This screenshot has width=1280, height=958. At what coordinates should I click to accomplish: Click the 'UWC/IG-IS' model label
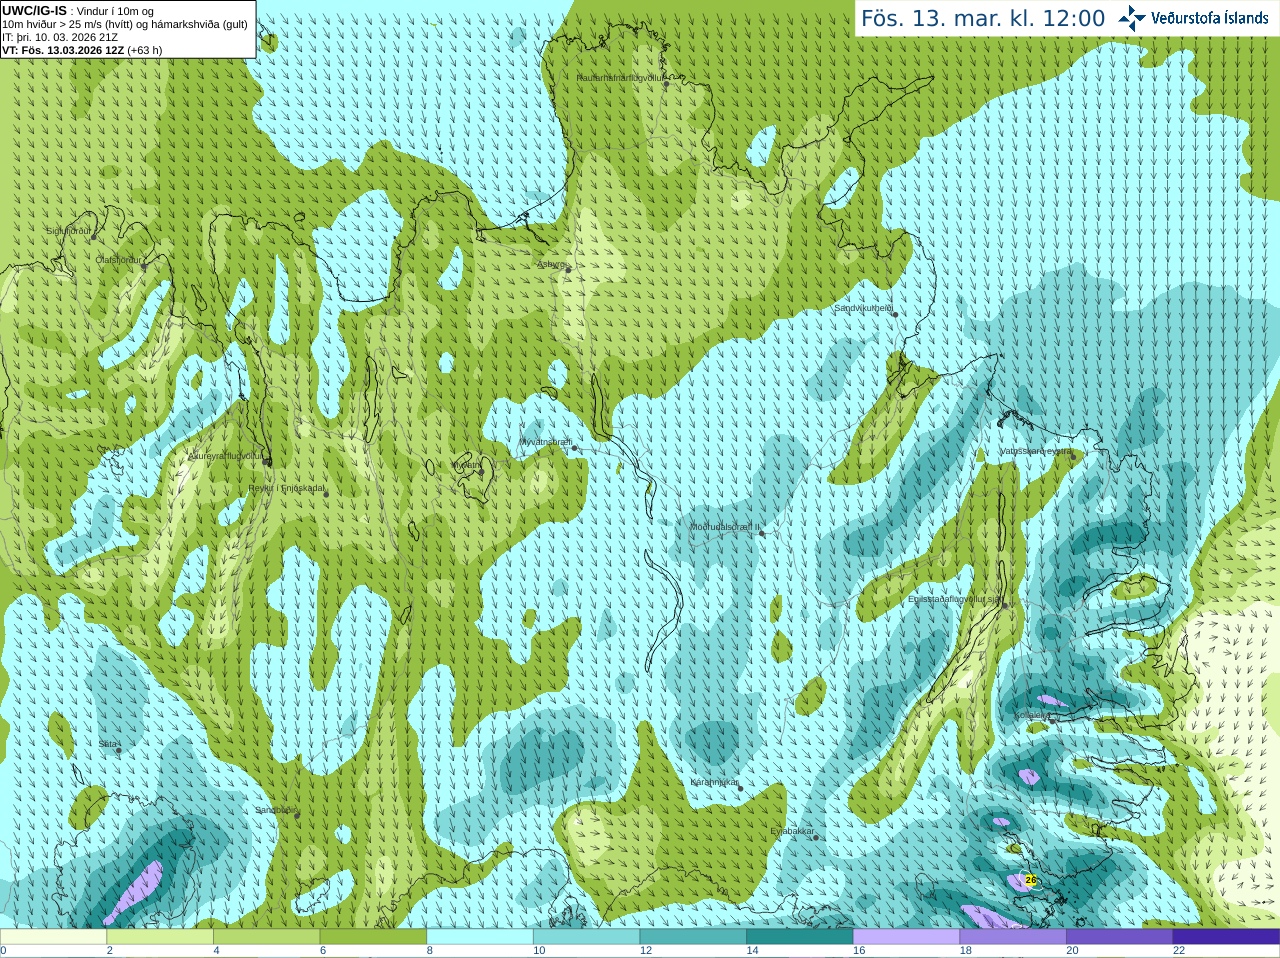(34, 10)
